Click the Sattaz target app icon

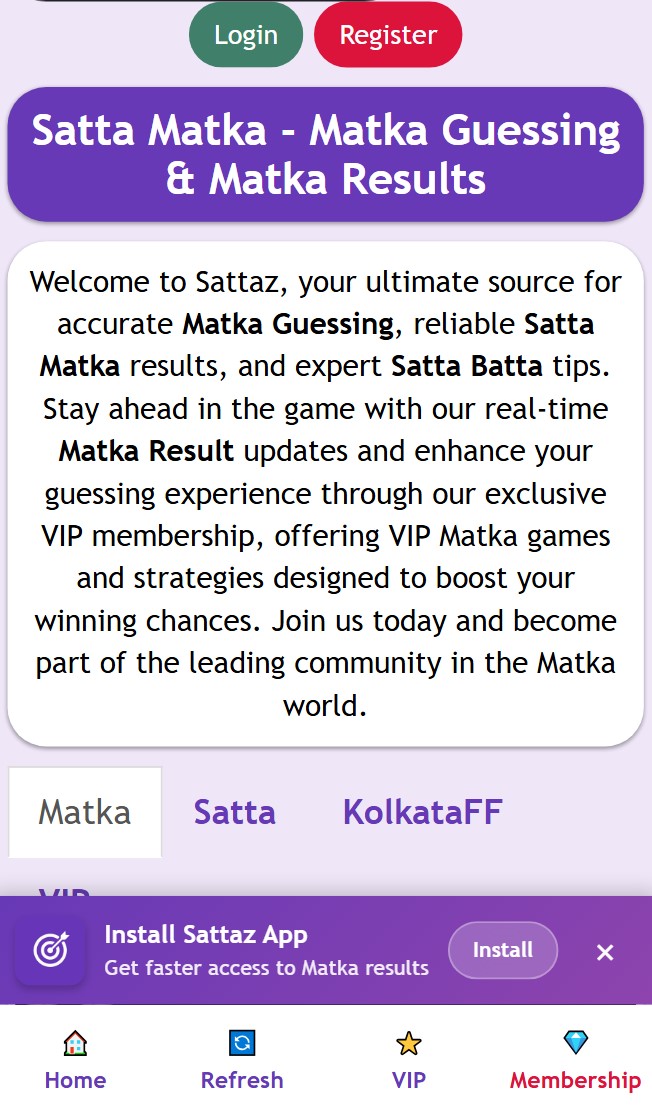pos(49,950)
